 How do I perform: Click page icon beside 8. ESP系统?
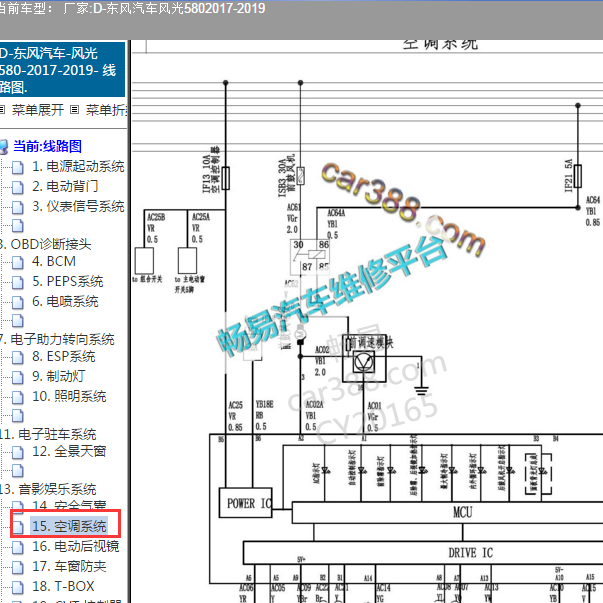[17, 358]
